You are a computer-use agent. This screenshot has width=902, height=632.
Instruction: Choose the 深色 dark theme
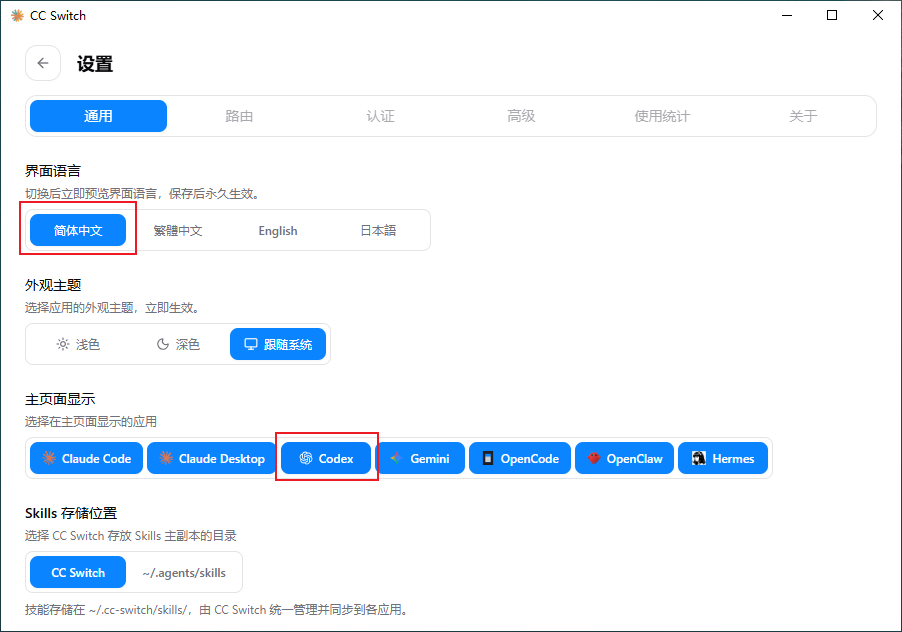tap(178, 344)
